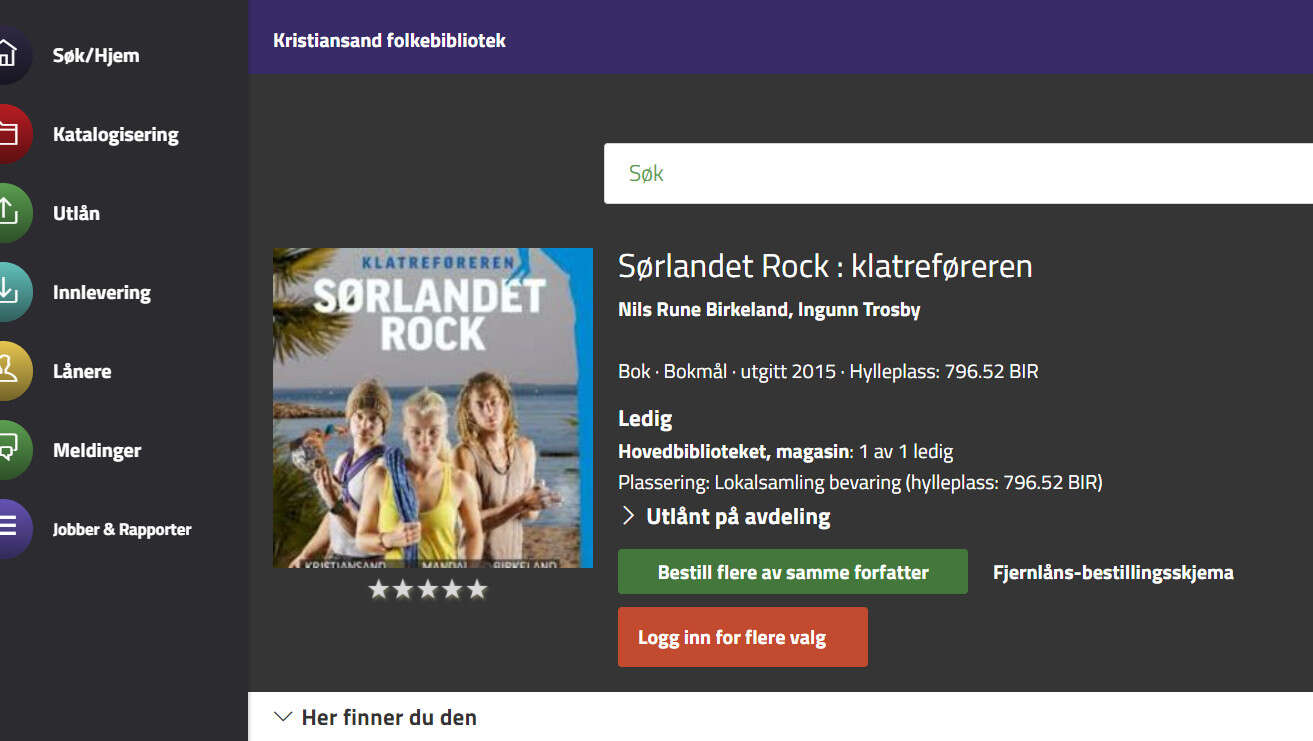Open the Jobber & Rapporter list icon
Image resolution: width=1313 pixels, height=741 pixels.
click(x=8, y=529)
